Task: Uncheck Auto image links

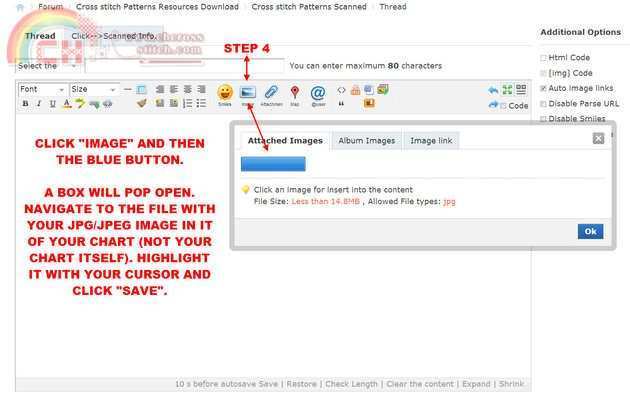Action: pyautogui.click(x=543, y=88)
